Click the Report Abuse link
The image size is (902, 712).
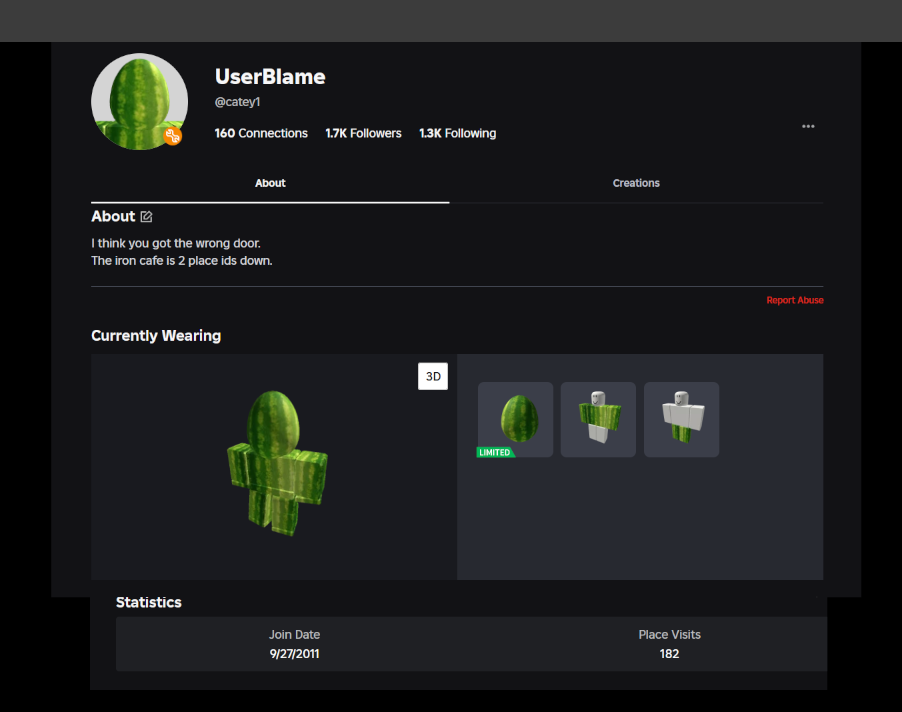(x=794, y=300)
